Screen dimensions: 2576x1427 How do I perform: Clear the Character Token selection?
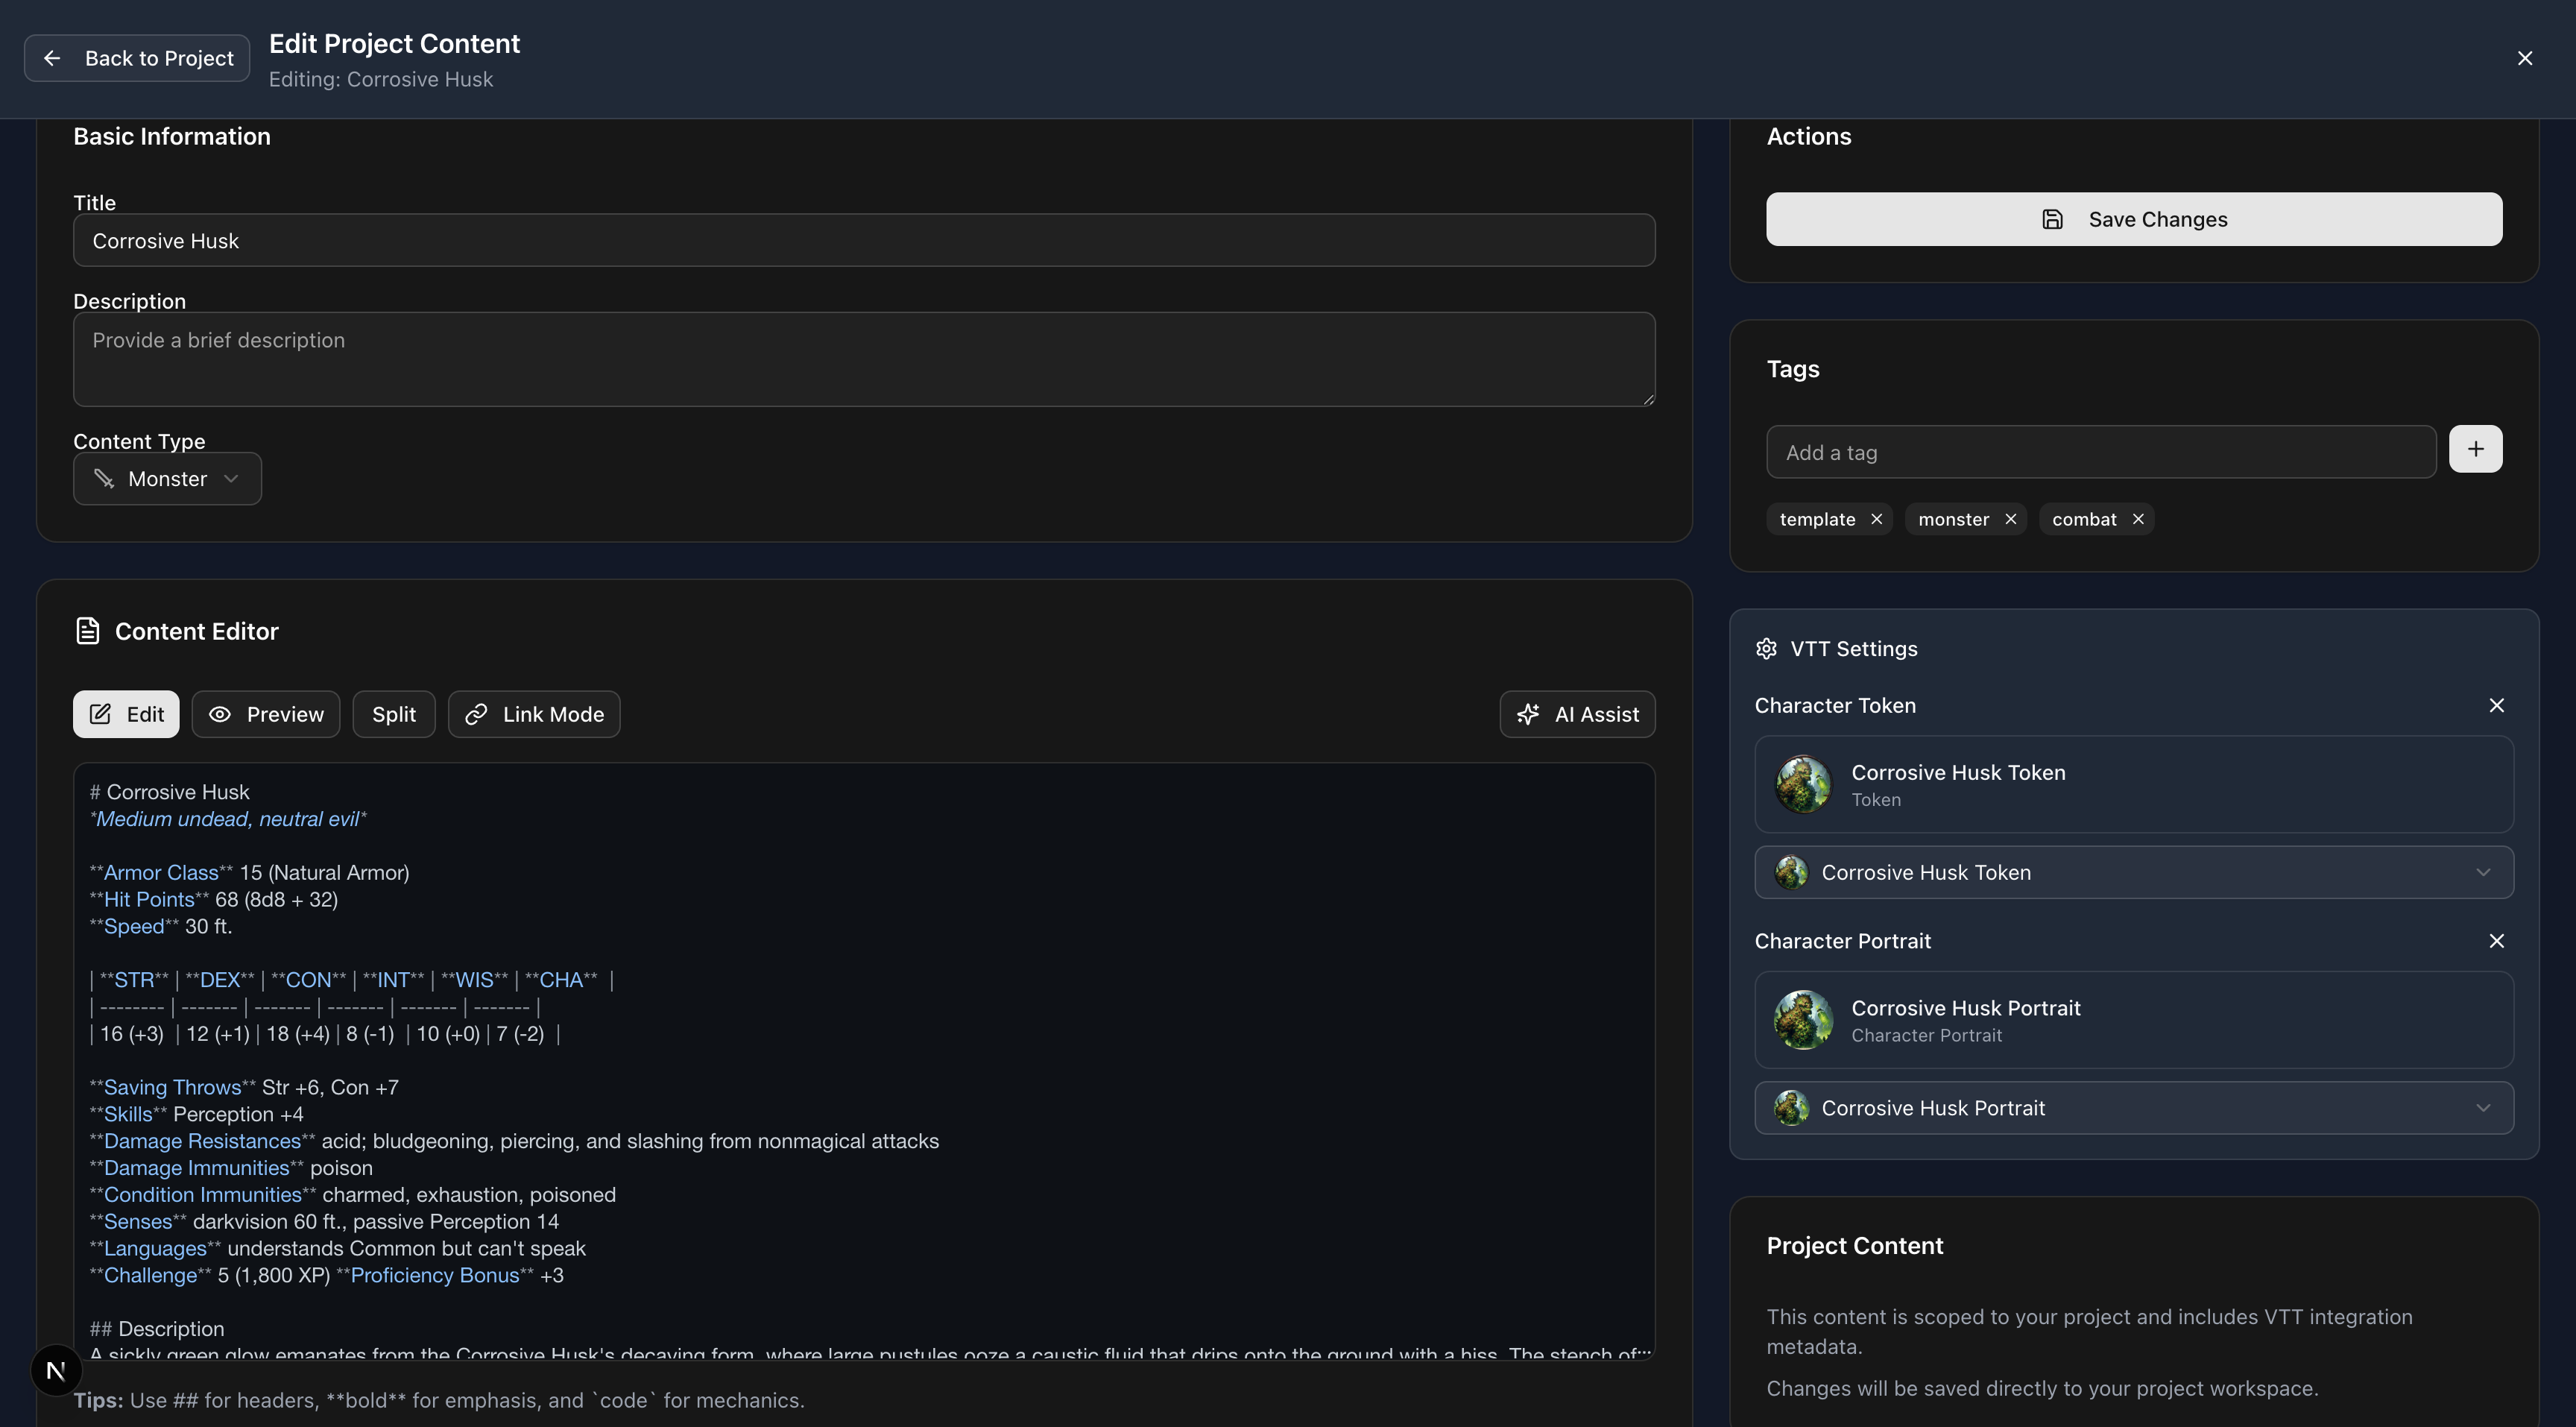[2496, 705]
